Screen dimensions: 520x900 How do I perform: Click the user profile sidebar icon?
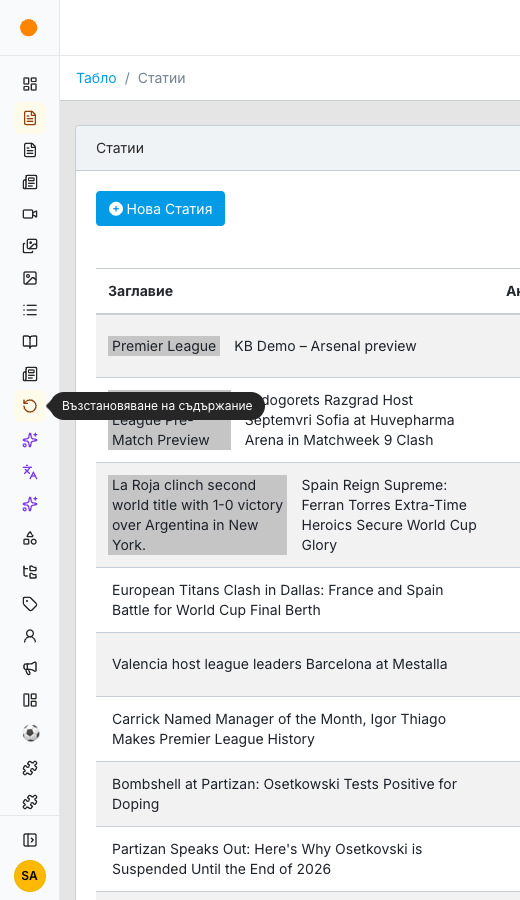[29, 636]
